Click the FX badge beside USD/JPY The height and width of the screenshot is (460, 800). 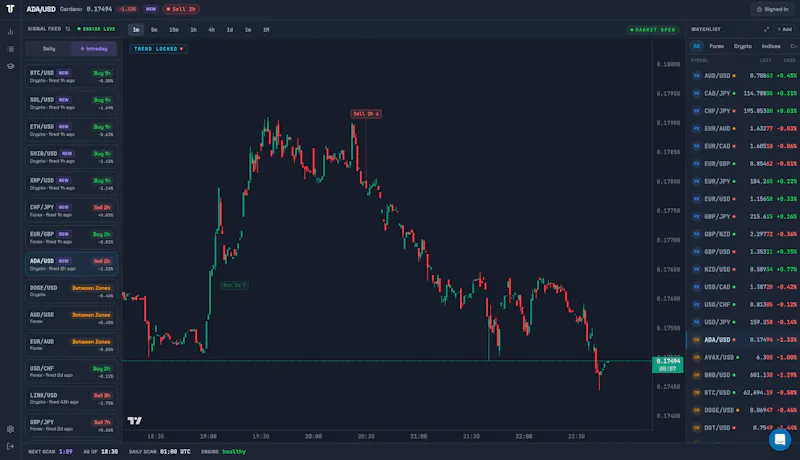(696, 322)
